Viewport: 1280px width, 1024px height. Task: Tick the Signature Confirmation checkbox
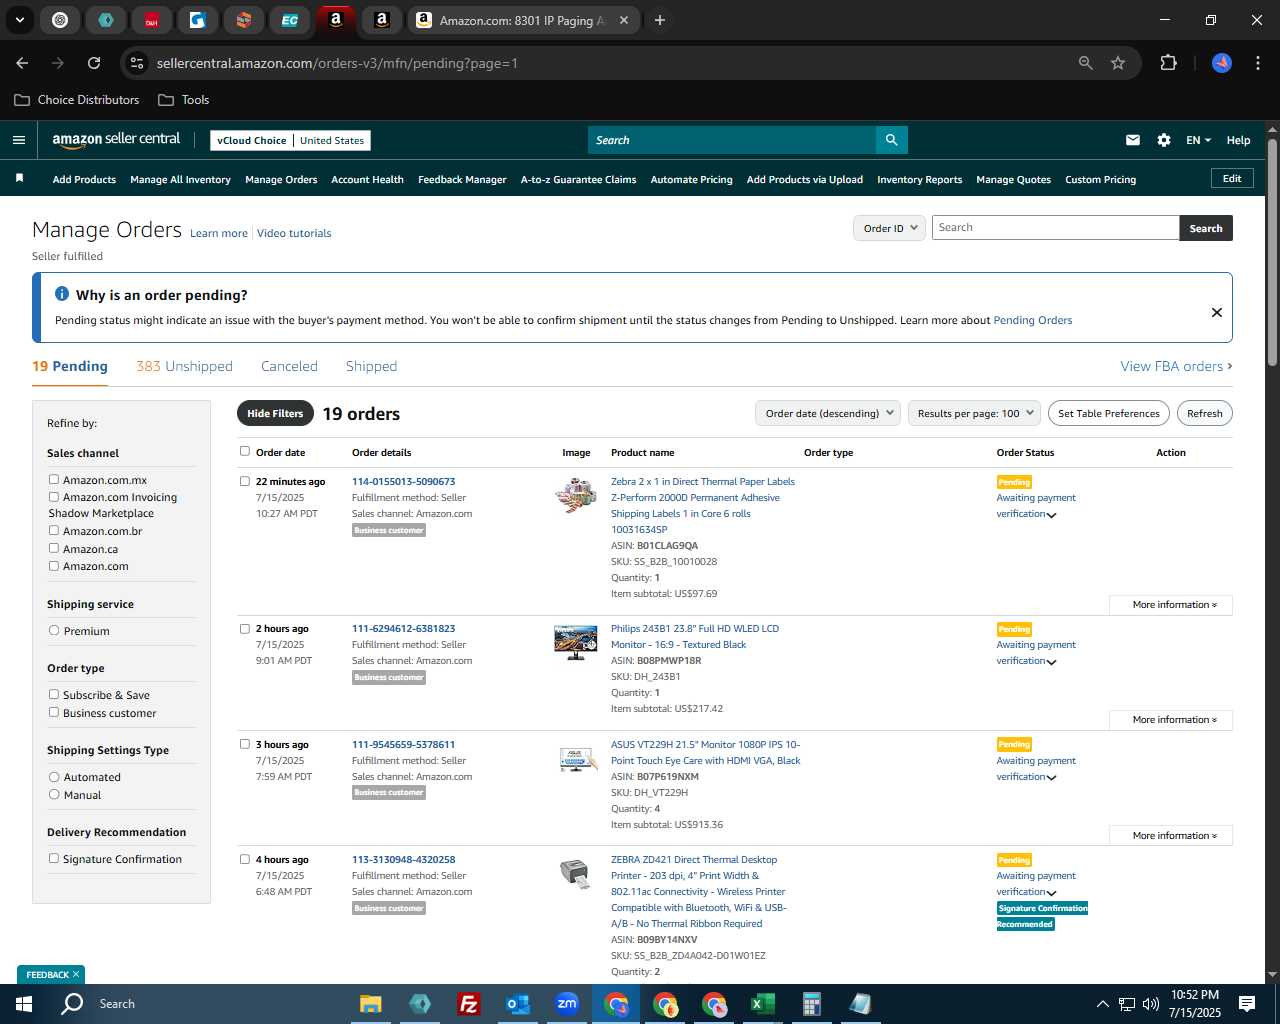[54, 858]
